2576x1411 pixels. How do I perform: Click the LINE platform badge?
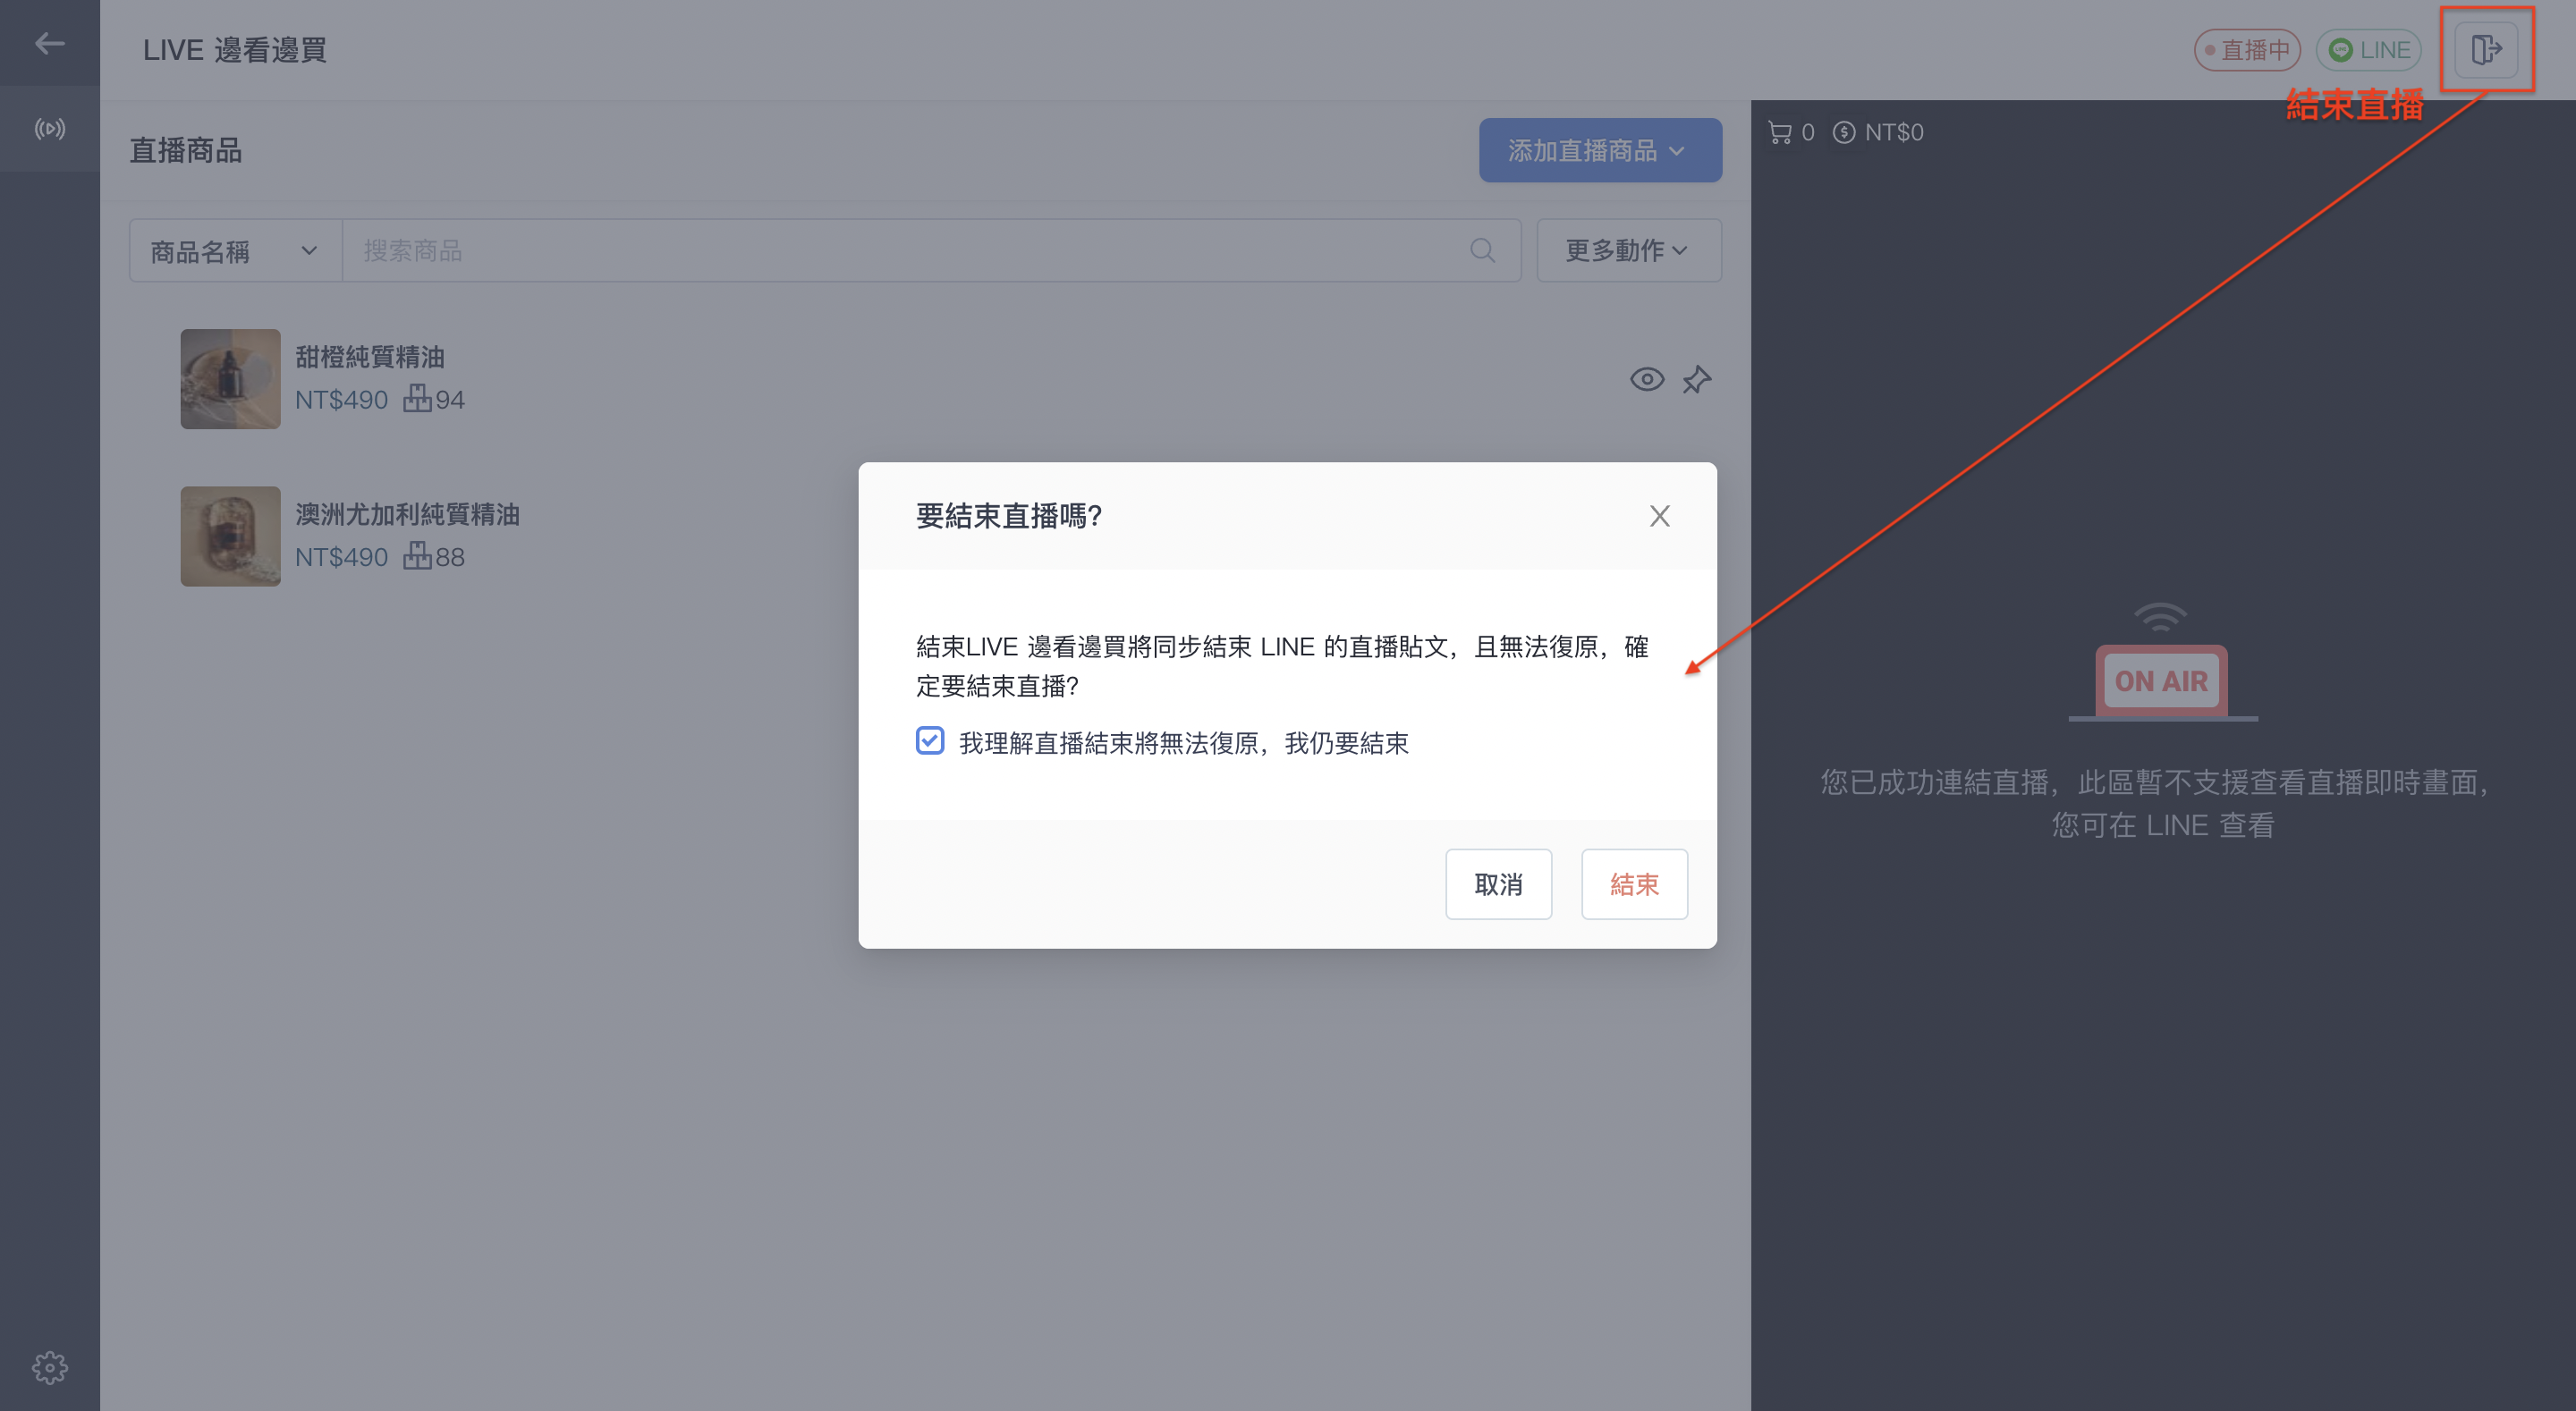click(x=2369, y=50)
